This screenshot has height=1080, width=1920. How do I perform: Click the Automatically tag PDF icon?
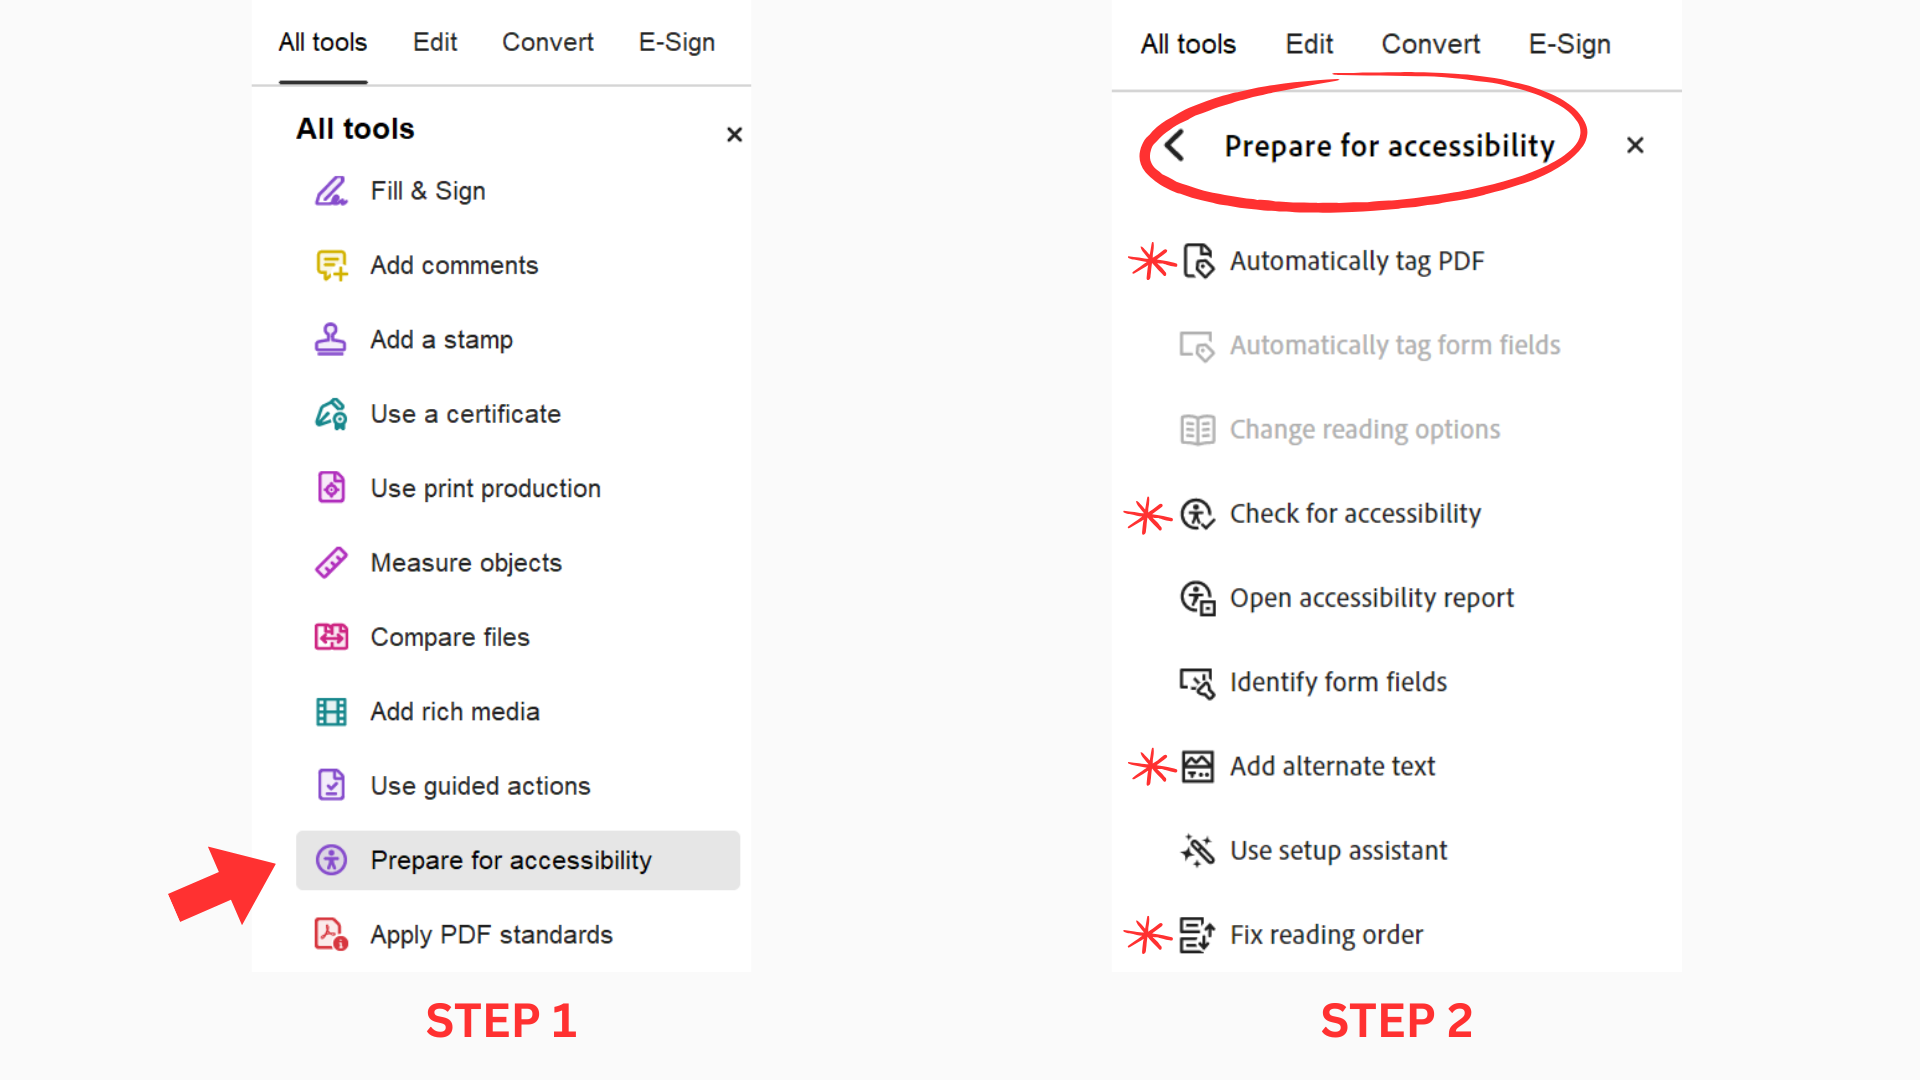1198,261
